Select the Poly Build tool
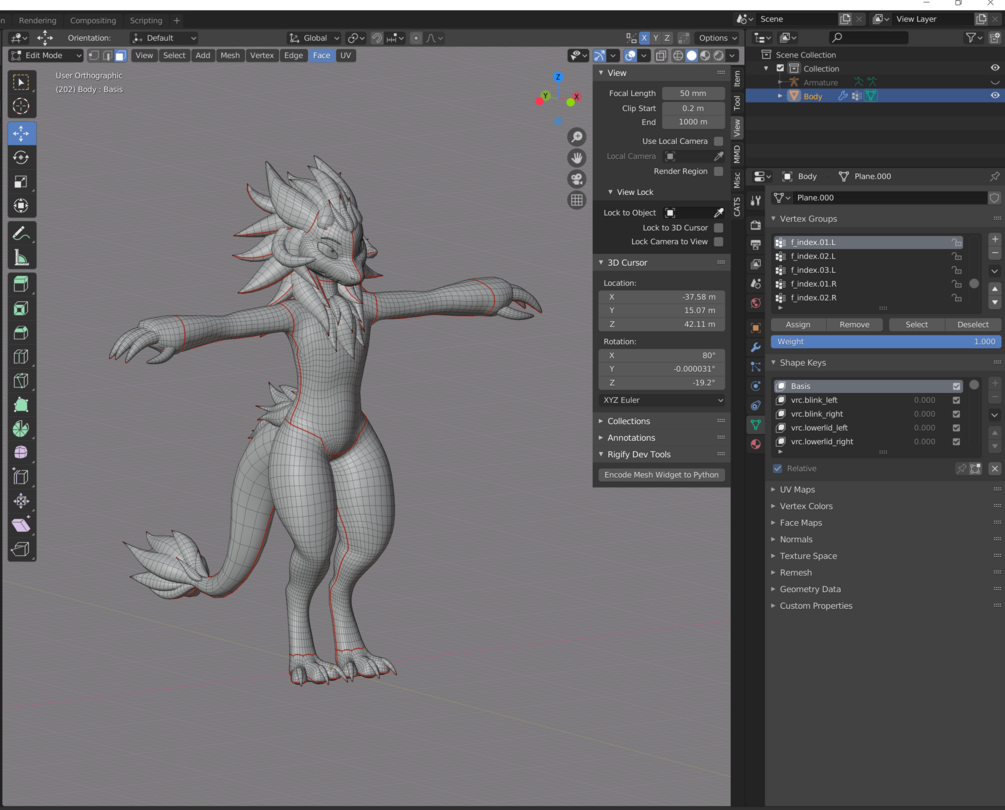The image size is (1005, 810). tap(21, 405)
